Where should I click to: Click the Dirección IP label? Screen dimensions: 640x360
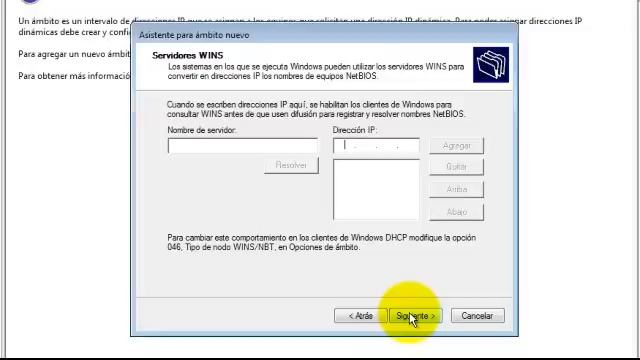tap(355, 130)
